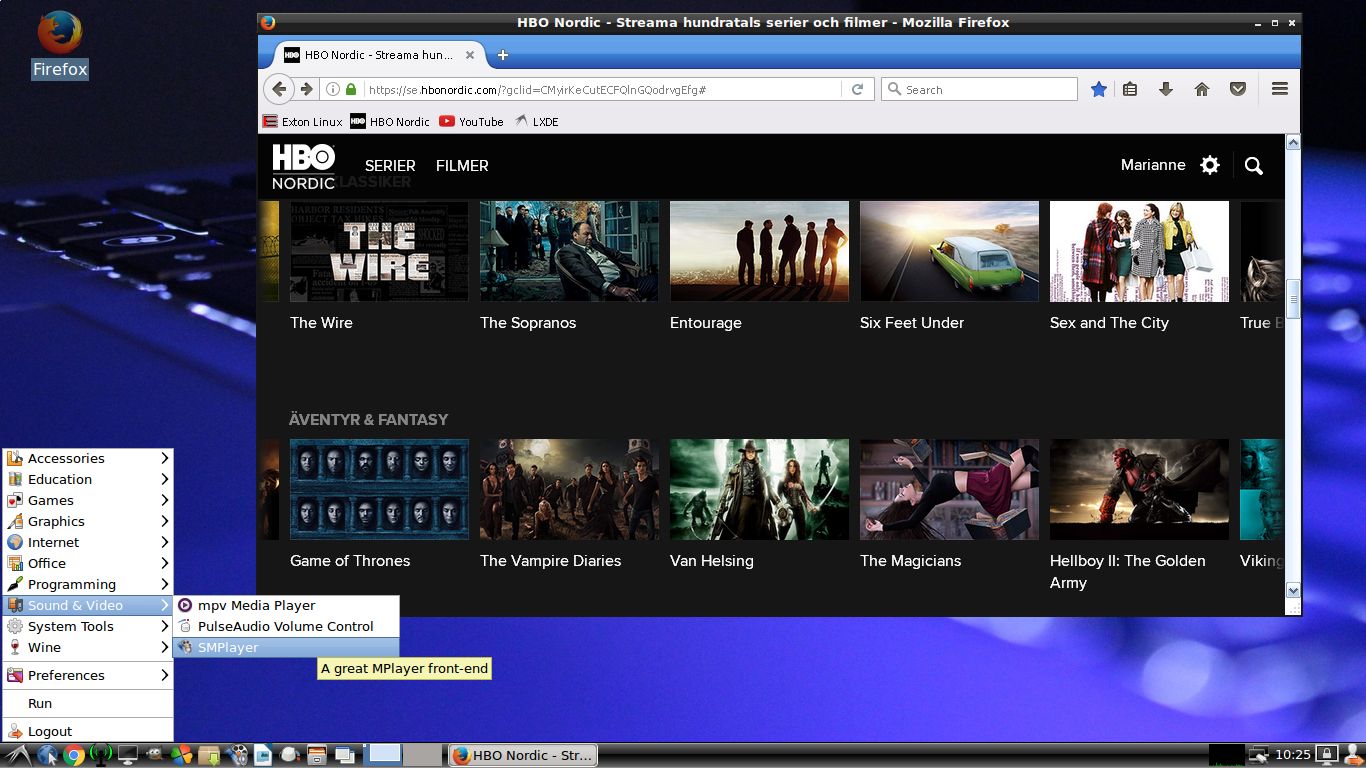The height and width of the screenshot is (768, 1366).
Task: Open The Wire thumbnail
Action: point(379,251)
